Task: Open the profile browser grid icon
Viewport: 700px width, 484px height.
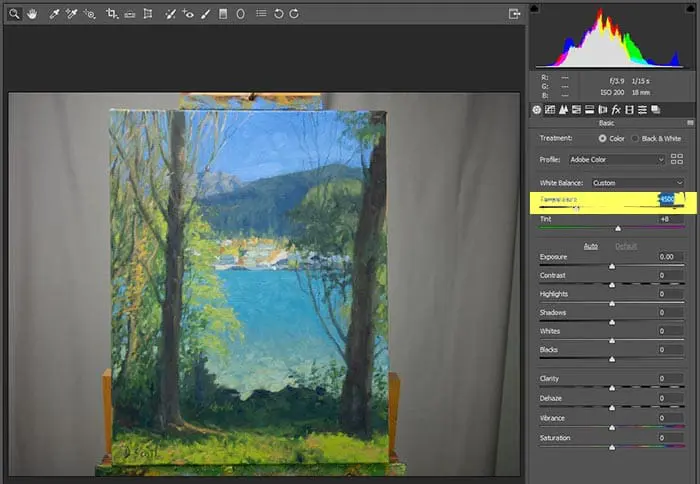Action: (x=677, y=159)
